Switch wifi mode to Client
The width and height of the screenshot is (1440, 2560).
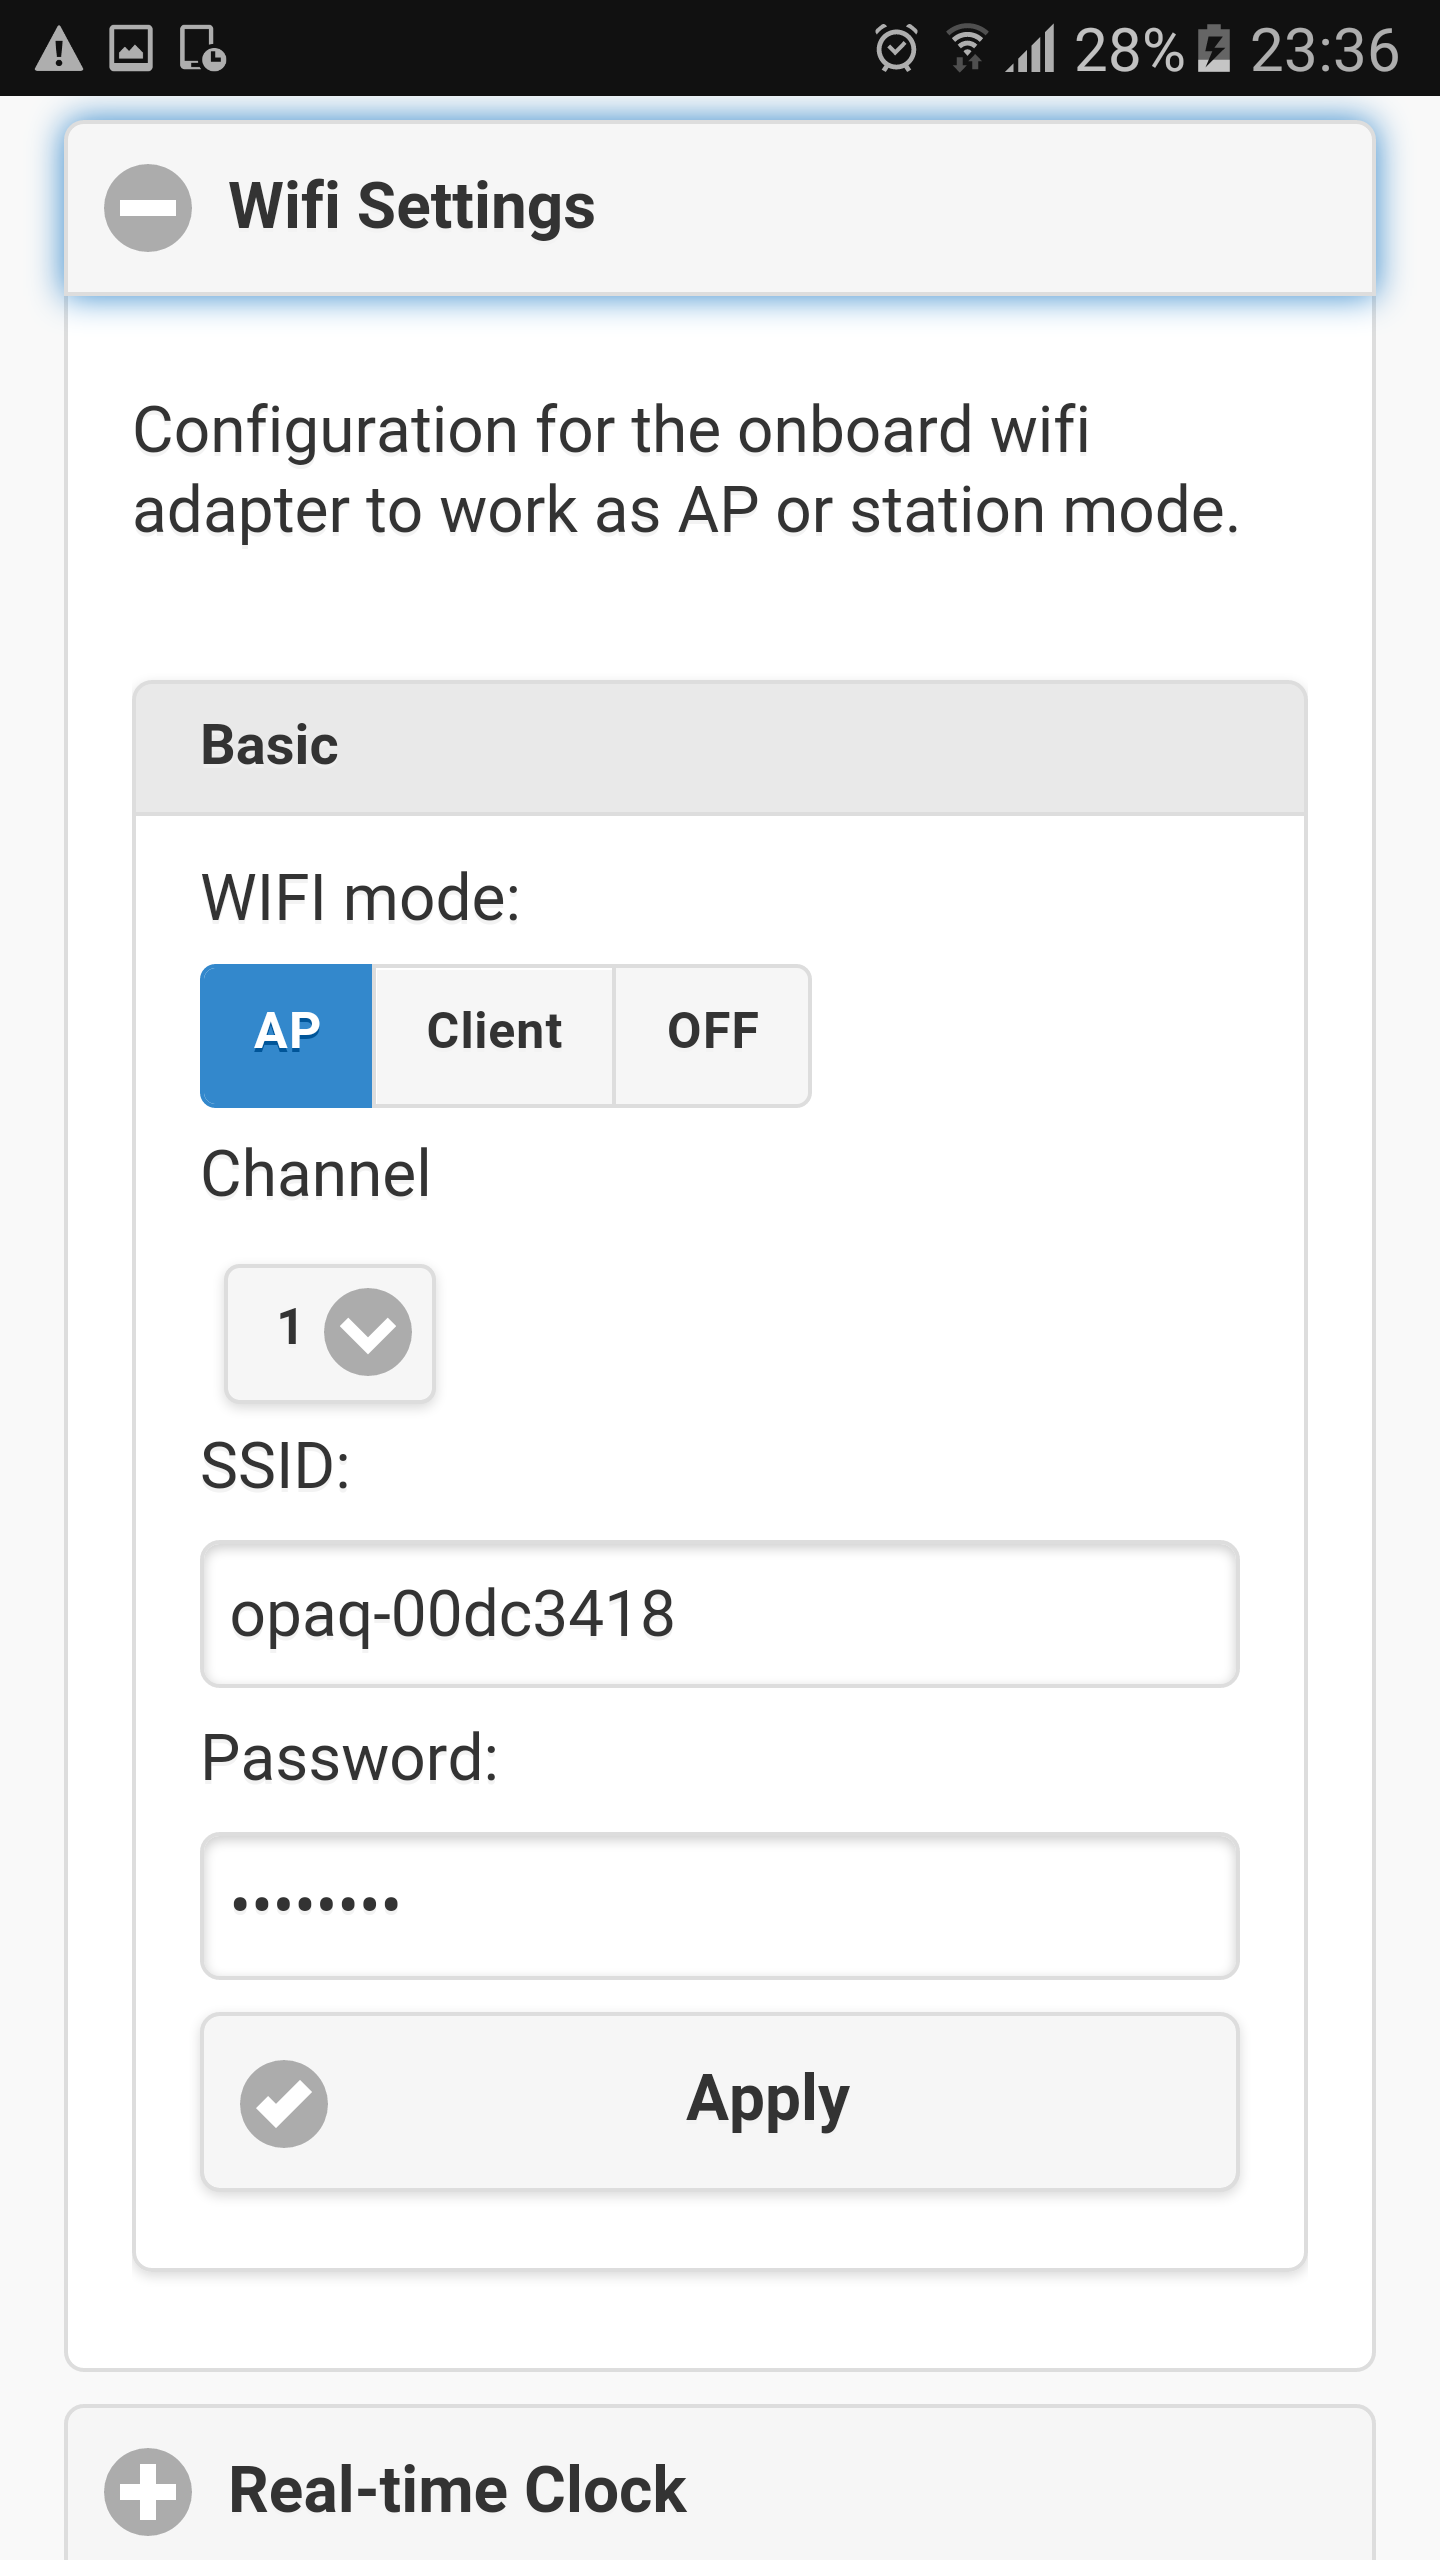(494, 1035)
